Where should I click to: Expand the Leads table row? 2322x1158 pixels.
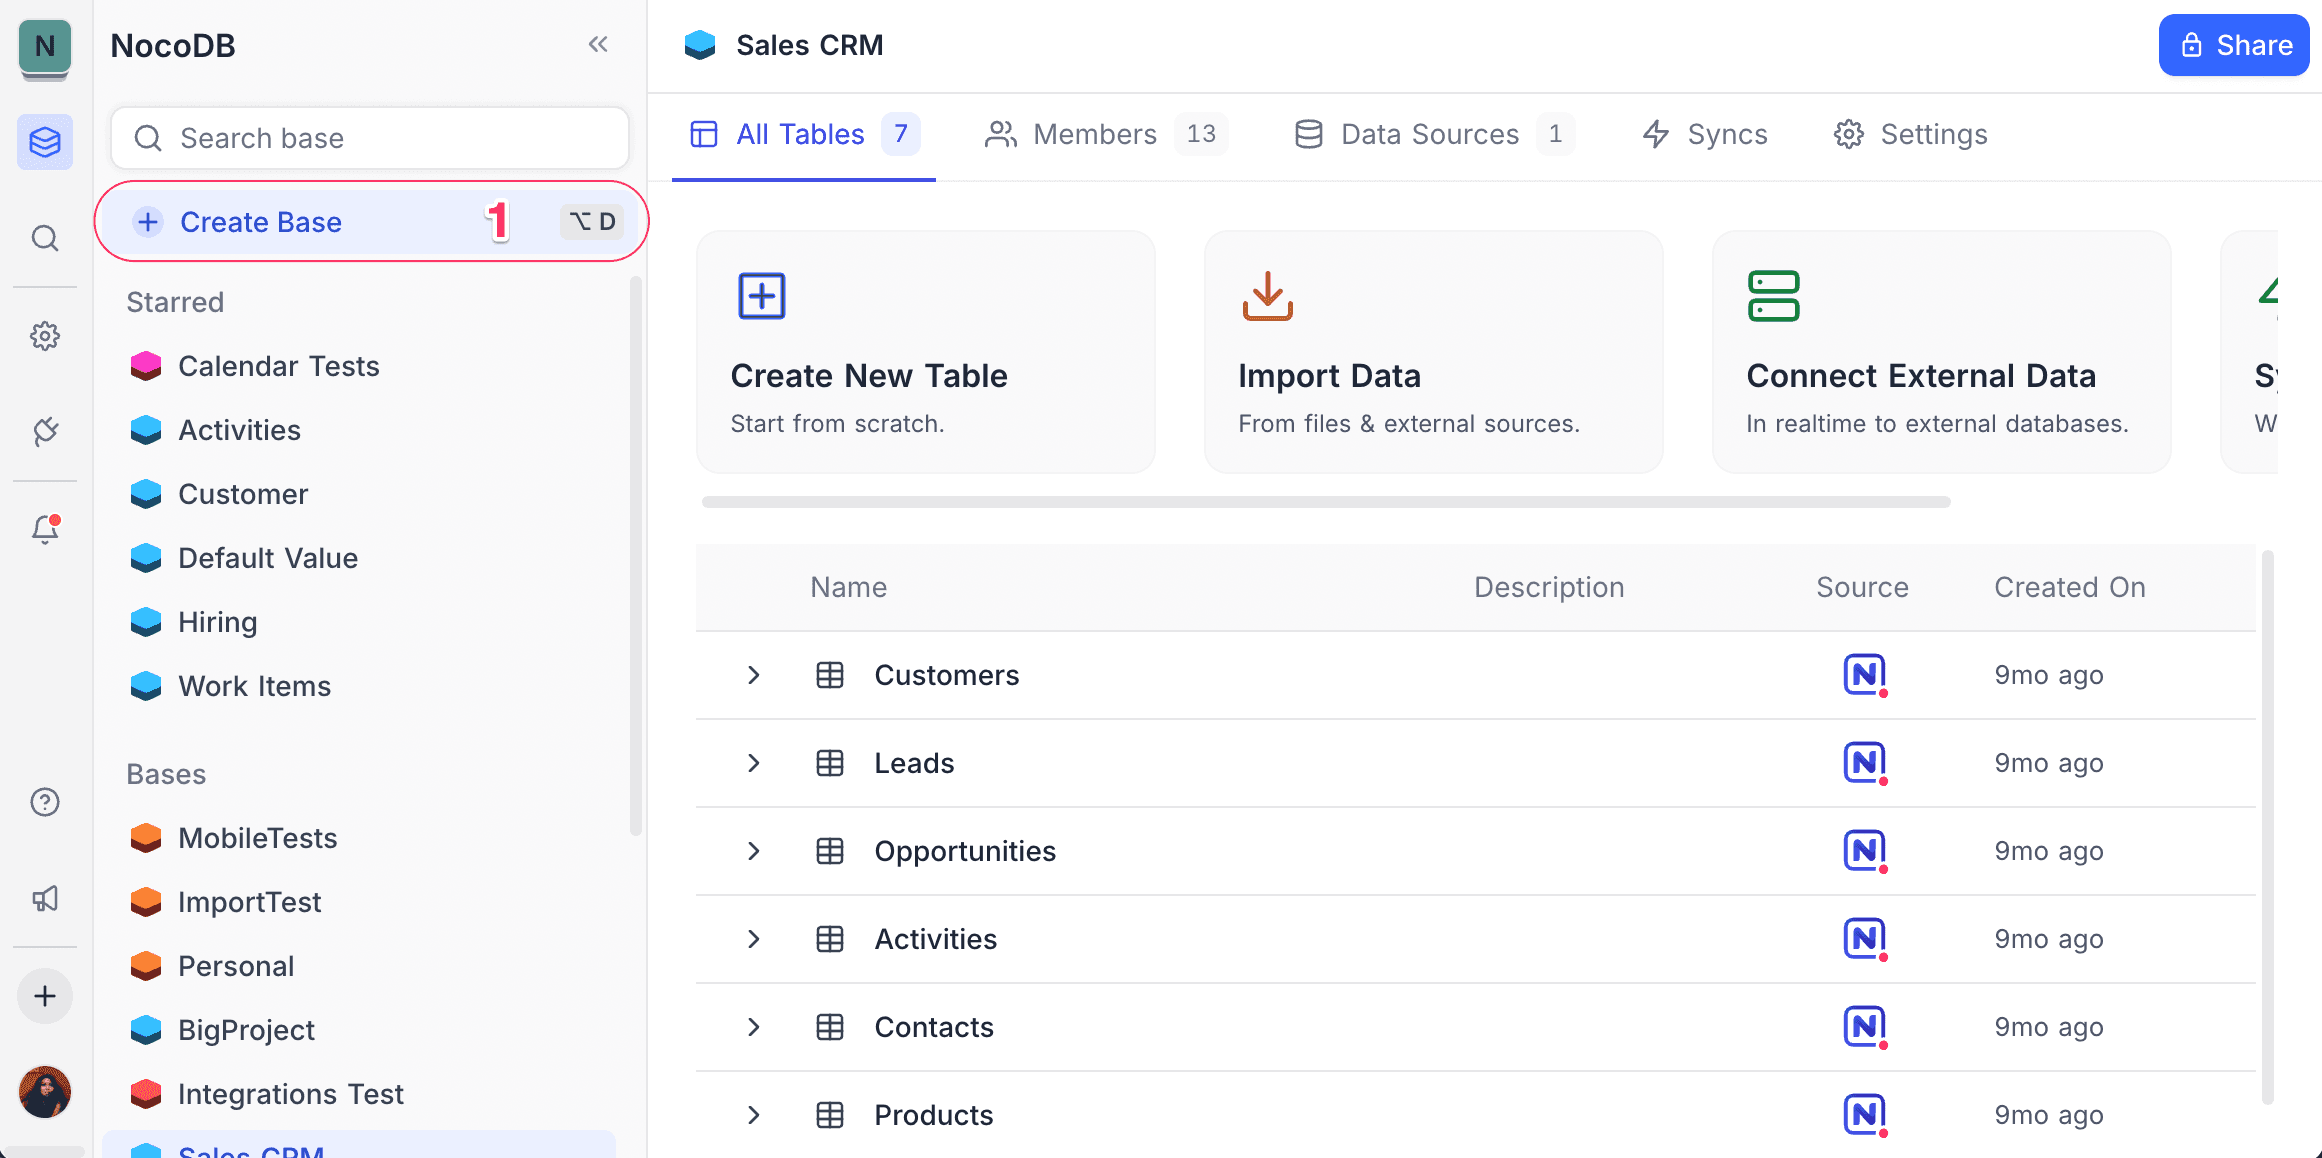pyautogui.click(x=753, y=763)
